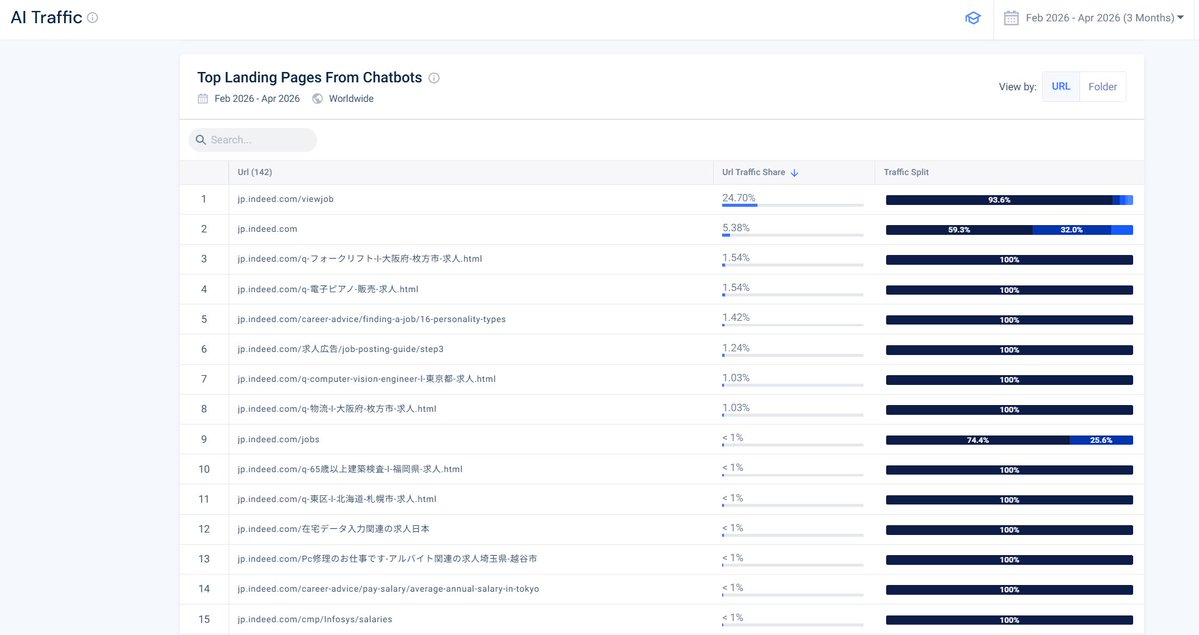Open the Pc修理のお仕事です 埼玉県 越谷市 URL
1199x635 pixels.
(x=387, y=558)
